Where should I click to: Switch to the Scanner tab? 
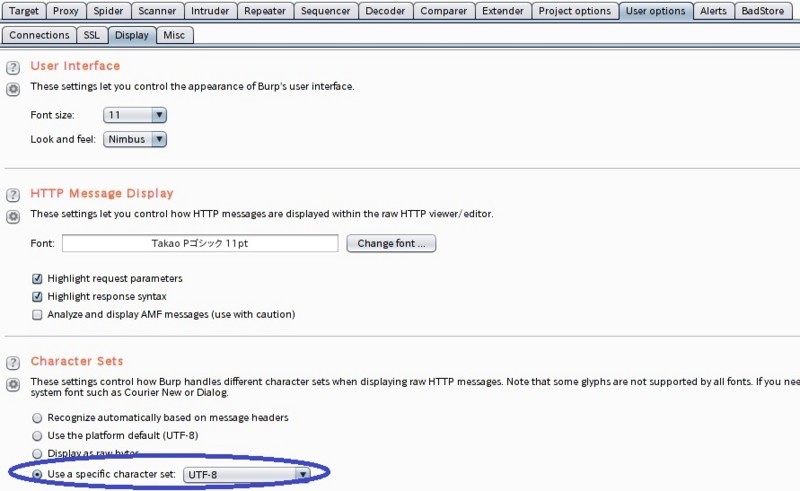point(157,11)
